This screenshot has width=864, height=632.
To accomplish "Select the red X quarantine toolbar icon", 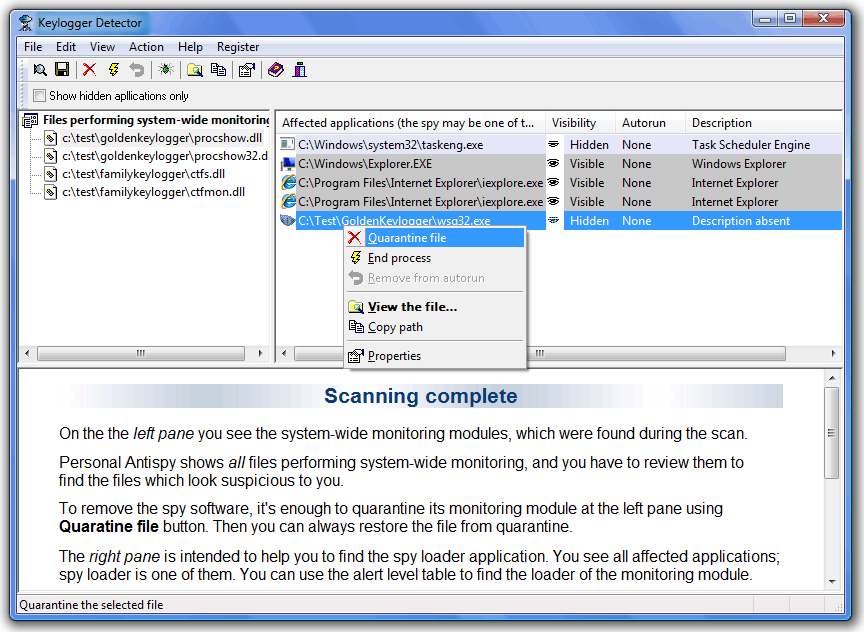I will click(x=88, y=70).
